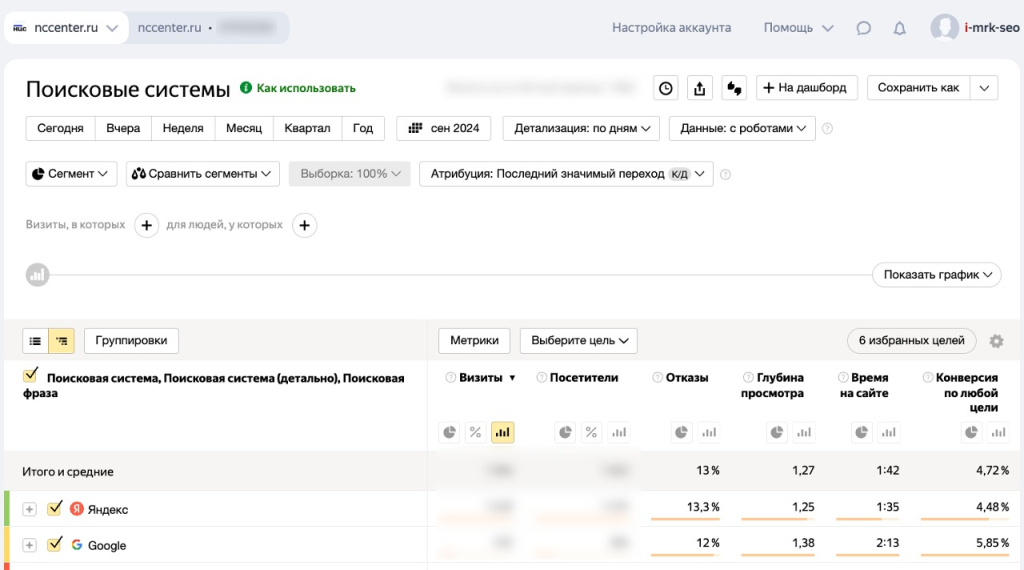Open the chat messages bubble icon
The height and width of the screenshot is (570, 1024).
pos(864,28)
